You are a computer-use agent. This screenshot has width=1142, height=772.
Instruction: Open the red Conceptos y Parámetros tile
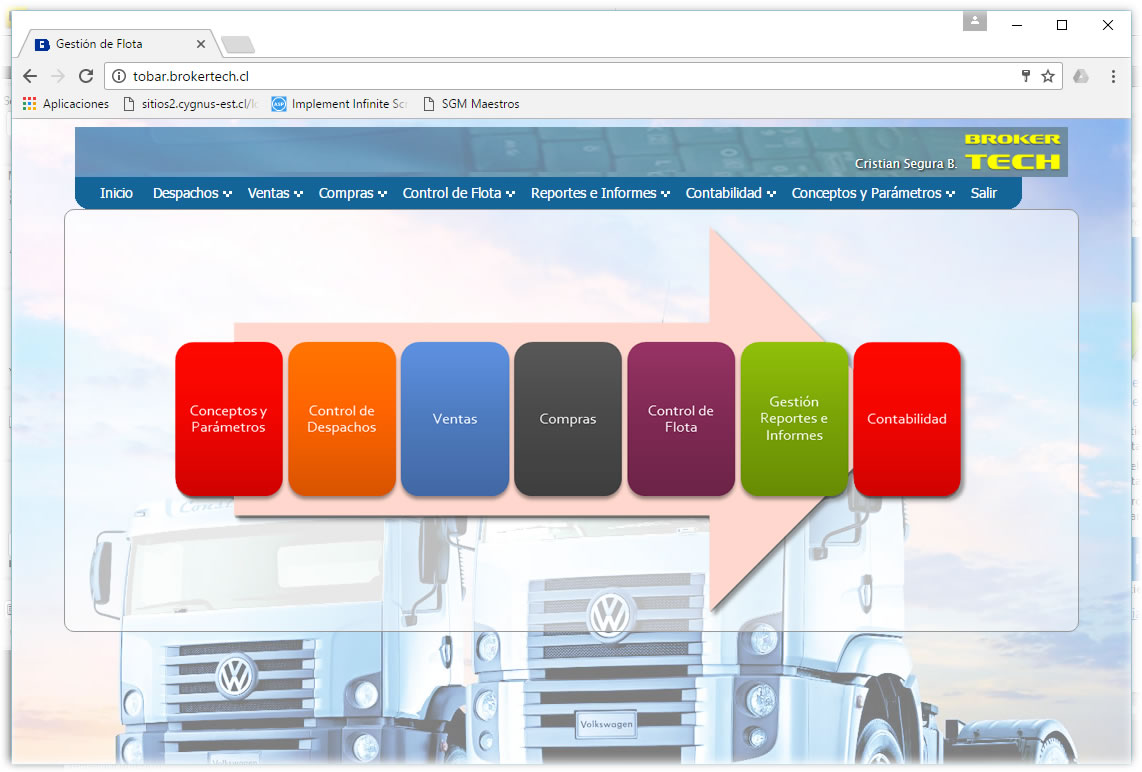click(x=228, y=419)
